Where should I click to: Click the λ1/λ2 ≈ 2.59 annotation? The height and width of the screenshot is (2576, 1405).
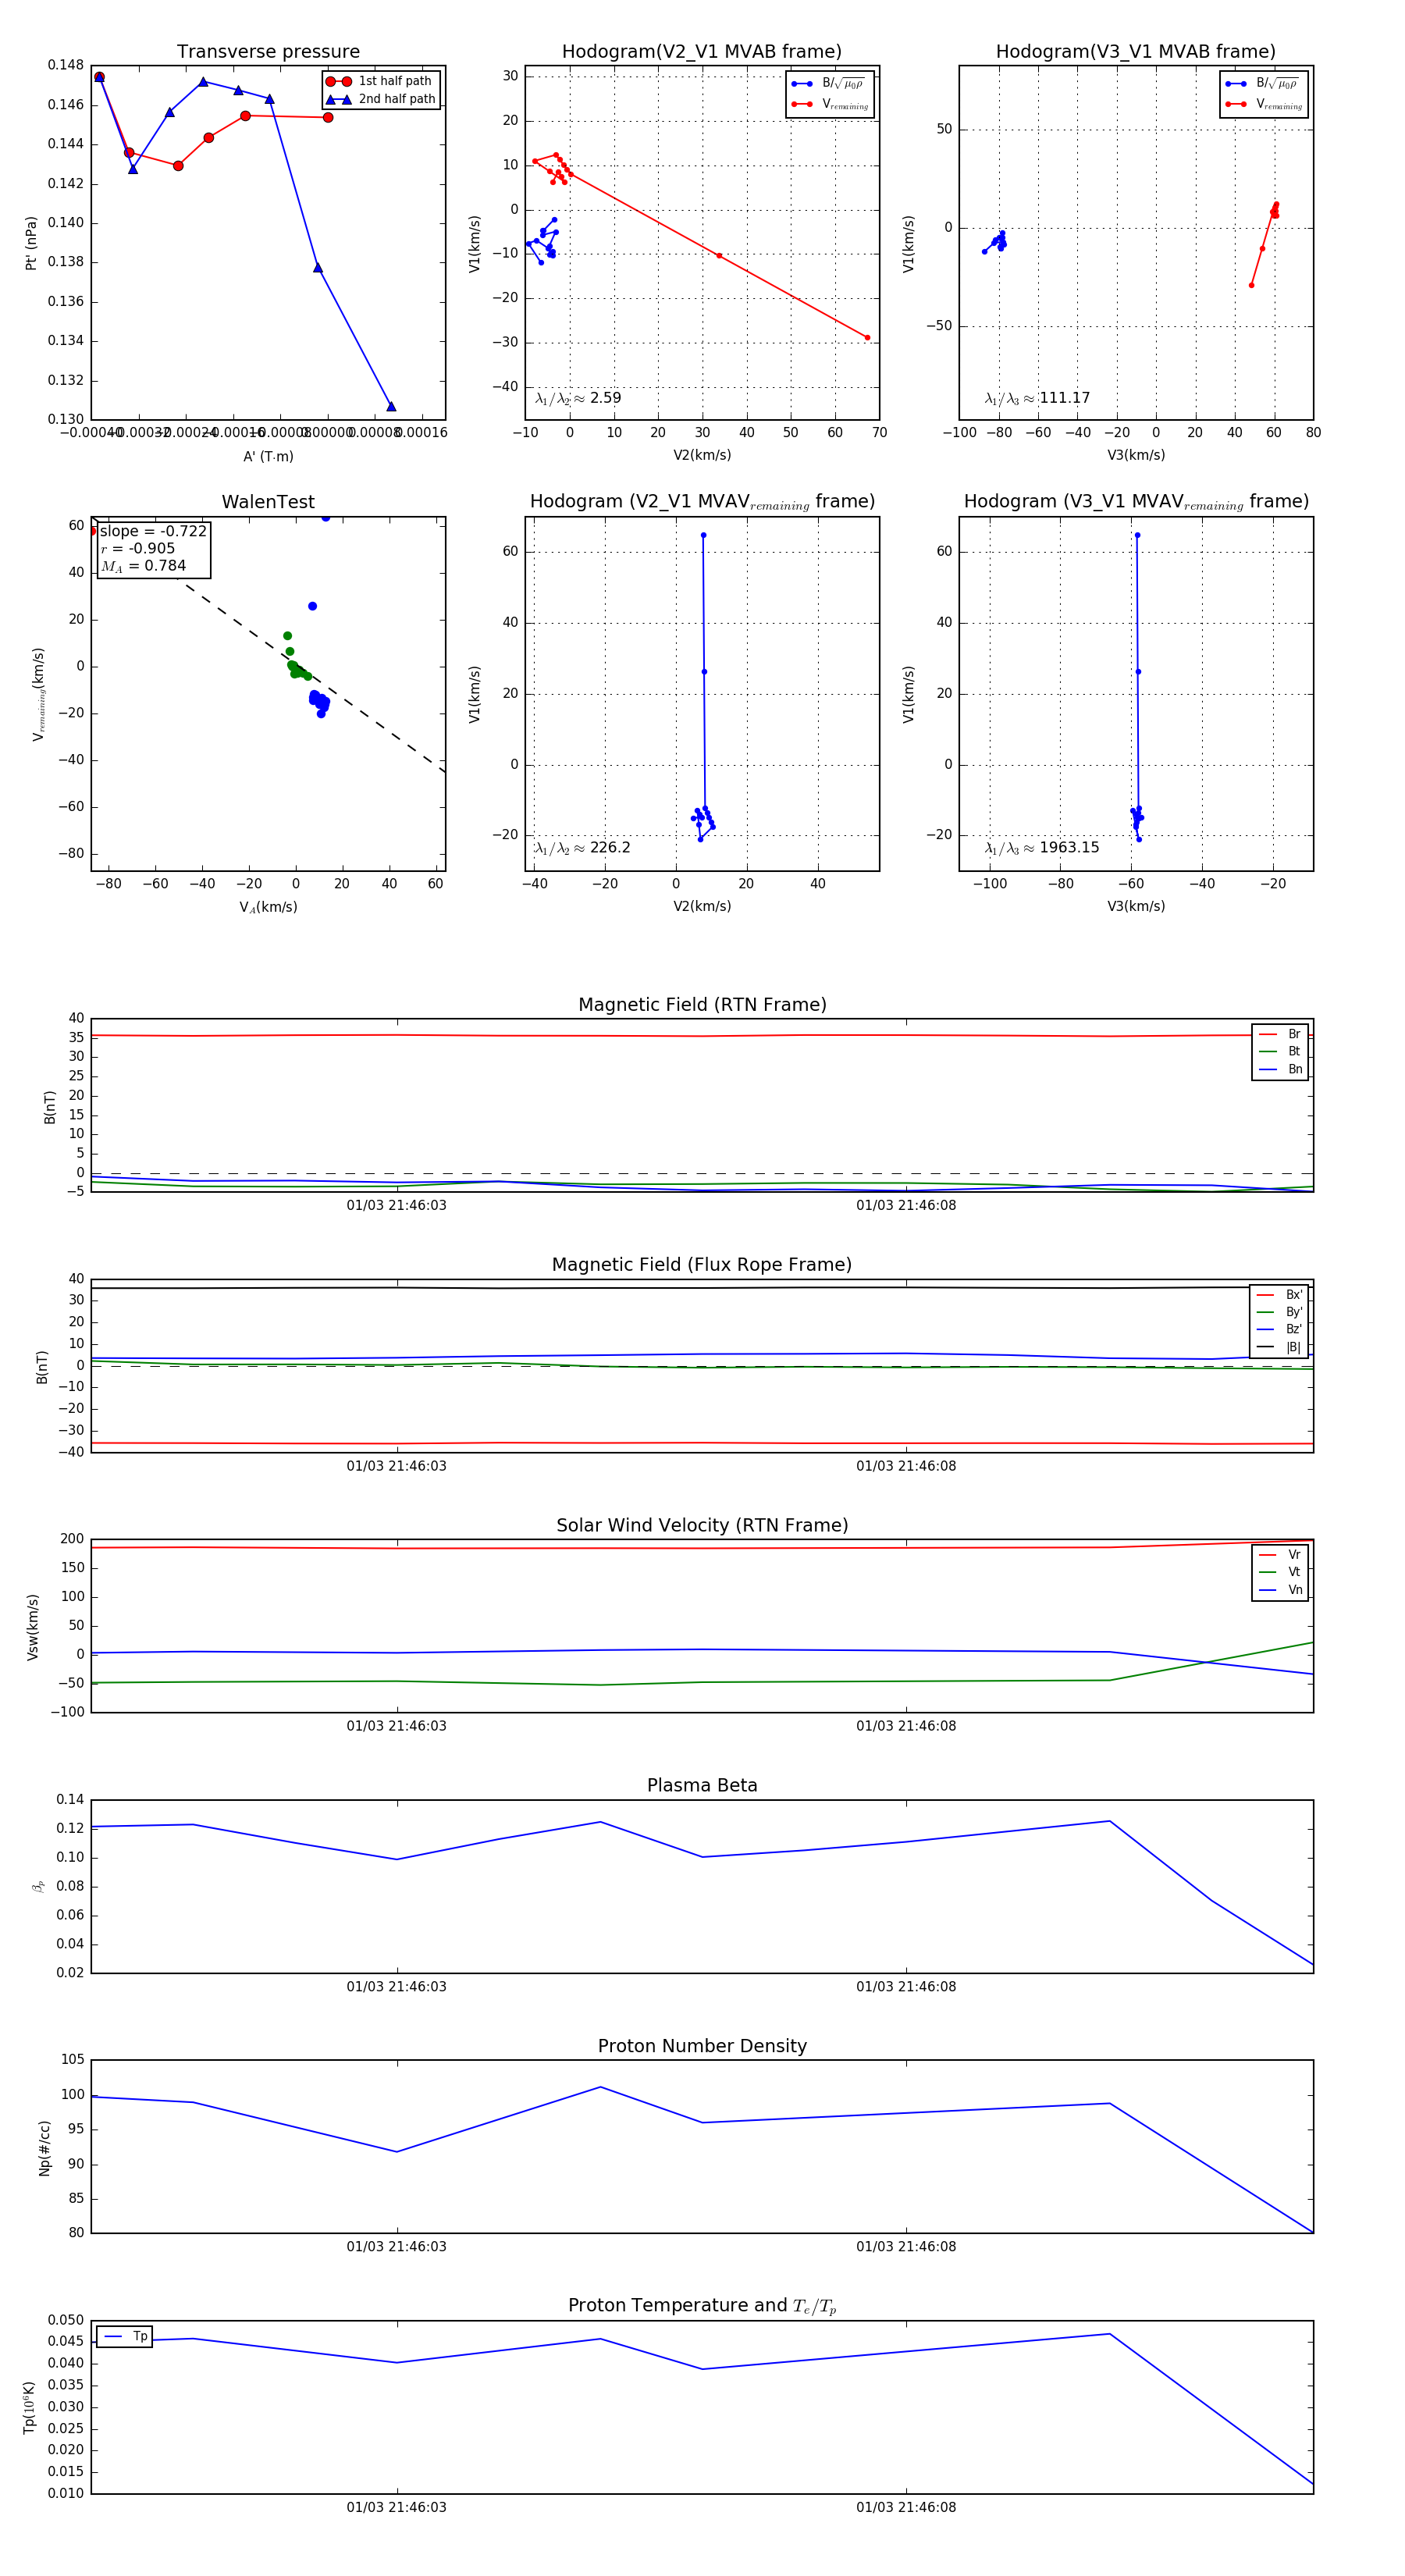pyautogui.click(x=578, y=398)
